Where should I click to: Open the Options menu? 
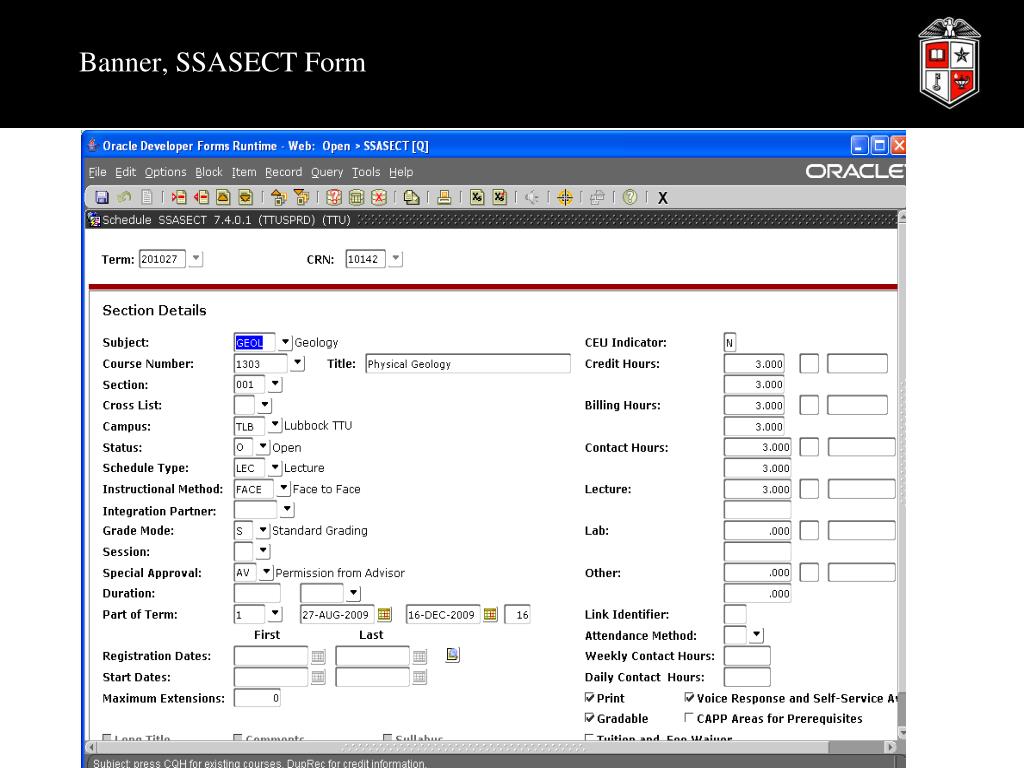[x=165, y=172]
